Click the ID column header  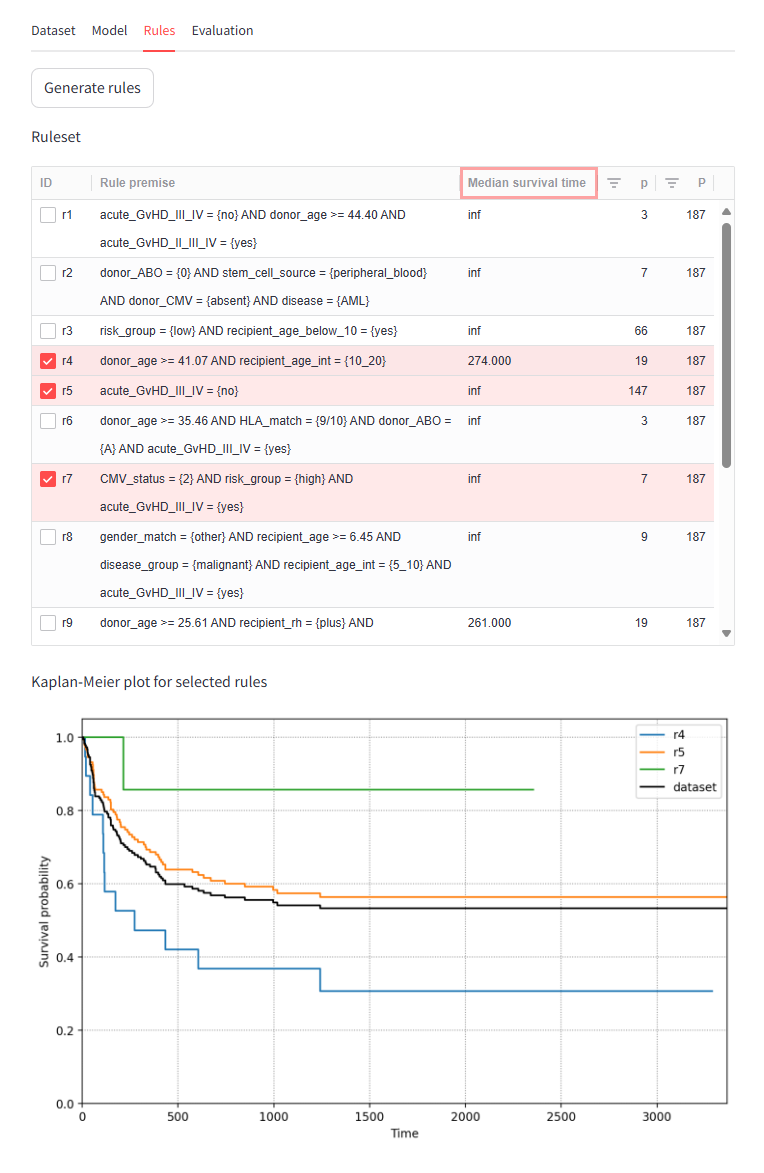click(46, 183)
